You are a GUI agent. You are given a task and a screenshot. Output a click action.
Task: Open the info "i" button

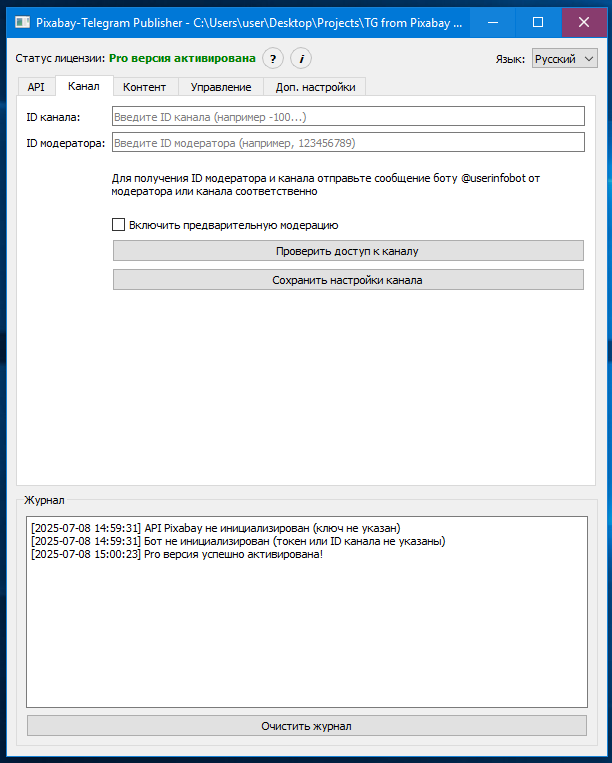click(301, 59)
